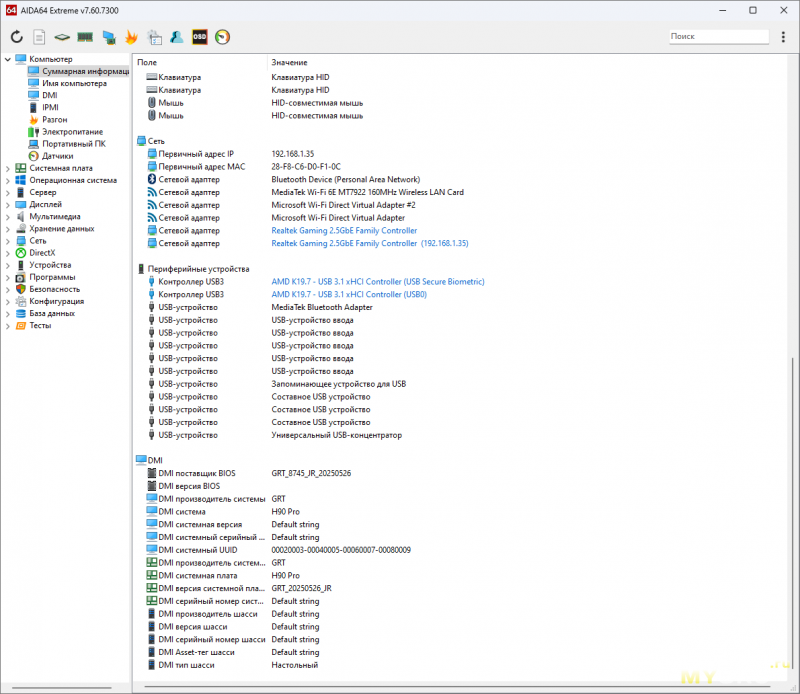Click the Refresh toolbar icon
The image size is (800, 694).
pos(17,37)
